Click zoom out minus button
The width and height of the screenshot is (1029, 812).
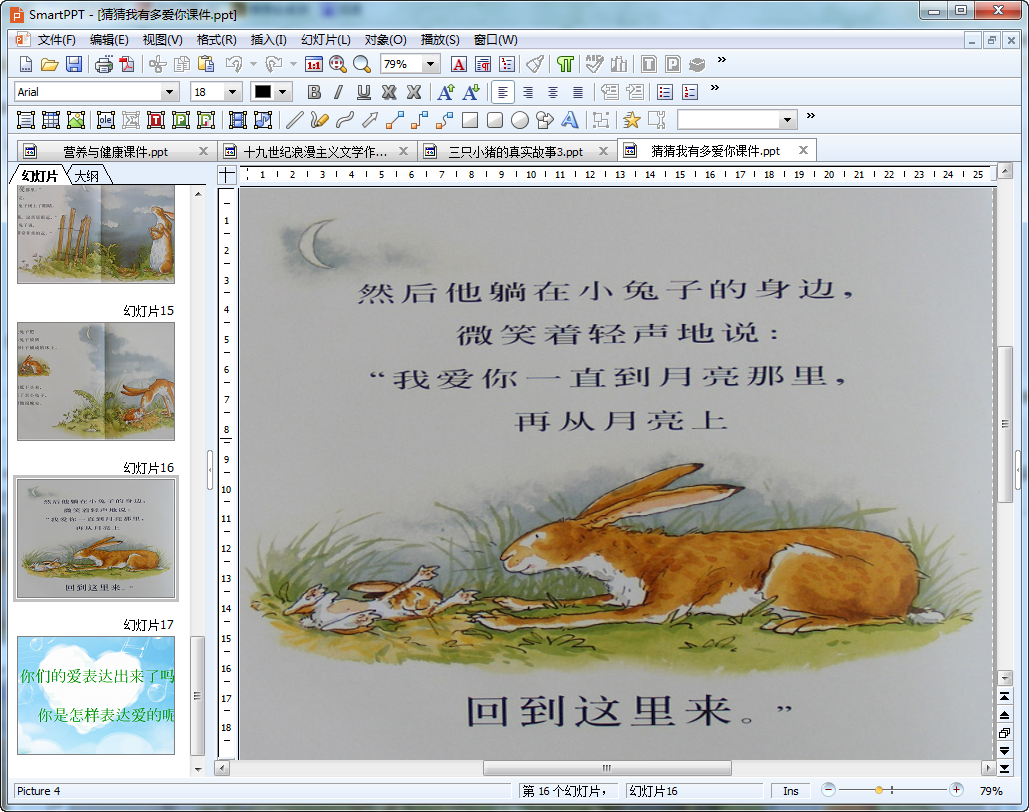coord(828,790)
